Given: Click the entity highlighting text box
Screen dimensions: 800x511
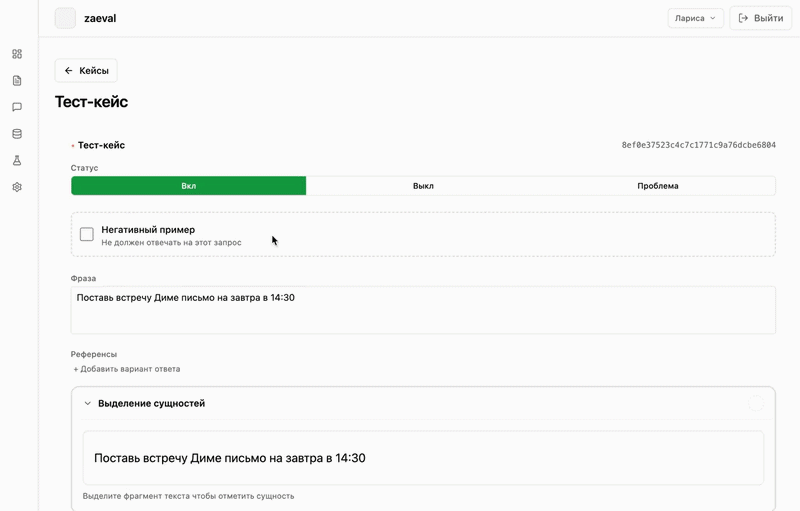Looking at the screenshot, I should tap(423, 458).
